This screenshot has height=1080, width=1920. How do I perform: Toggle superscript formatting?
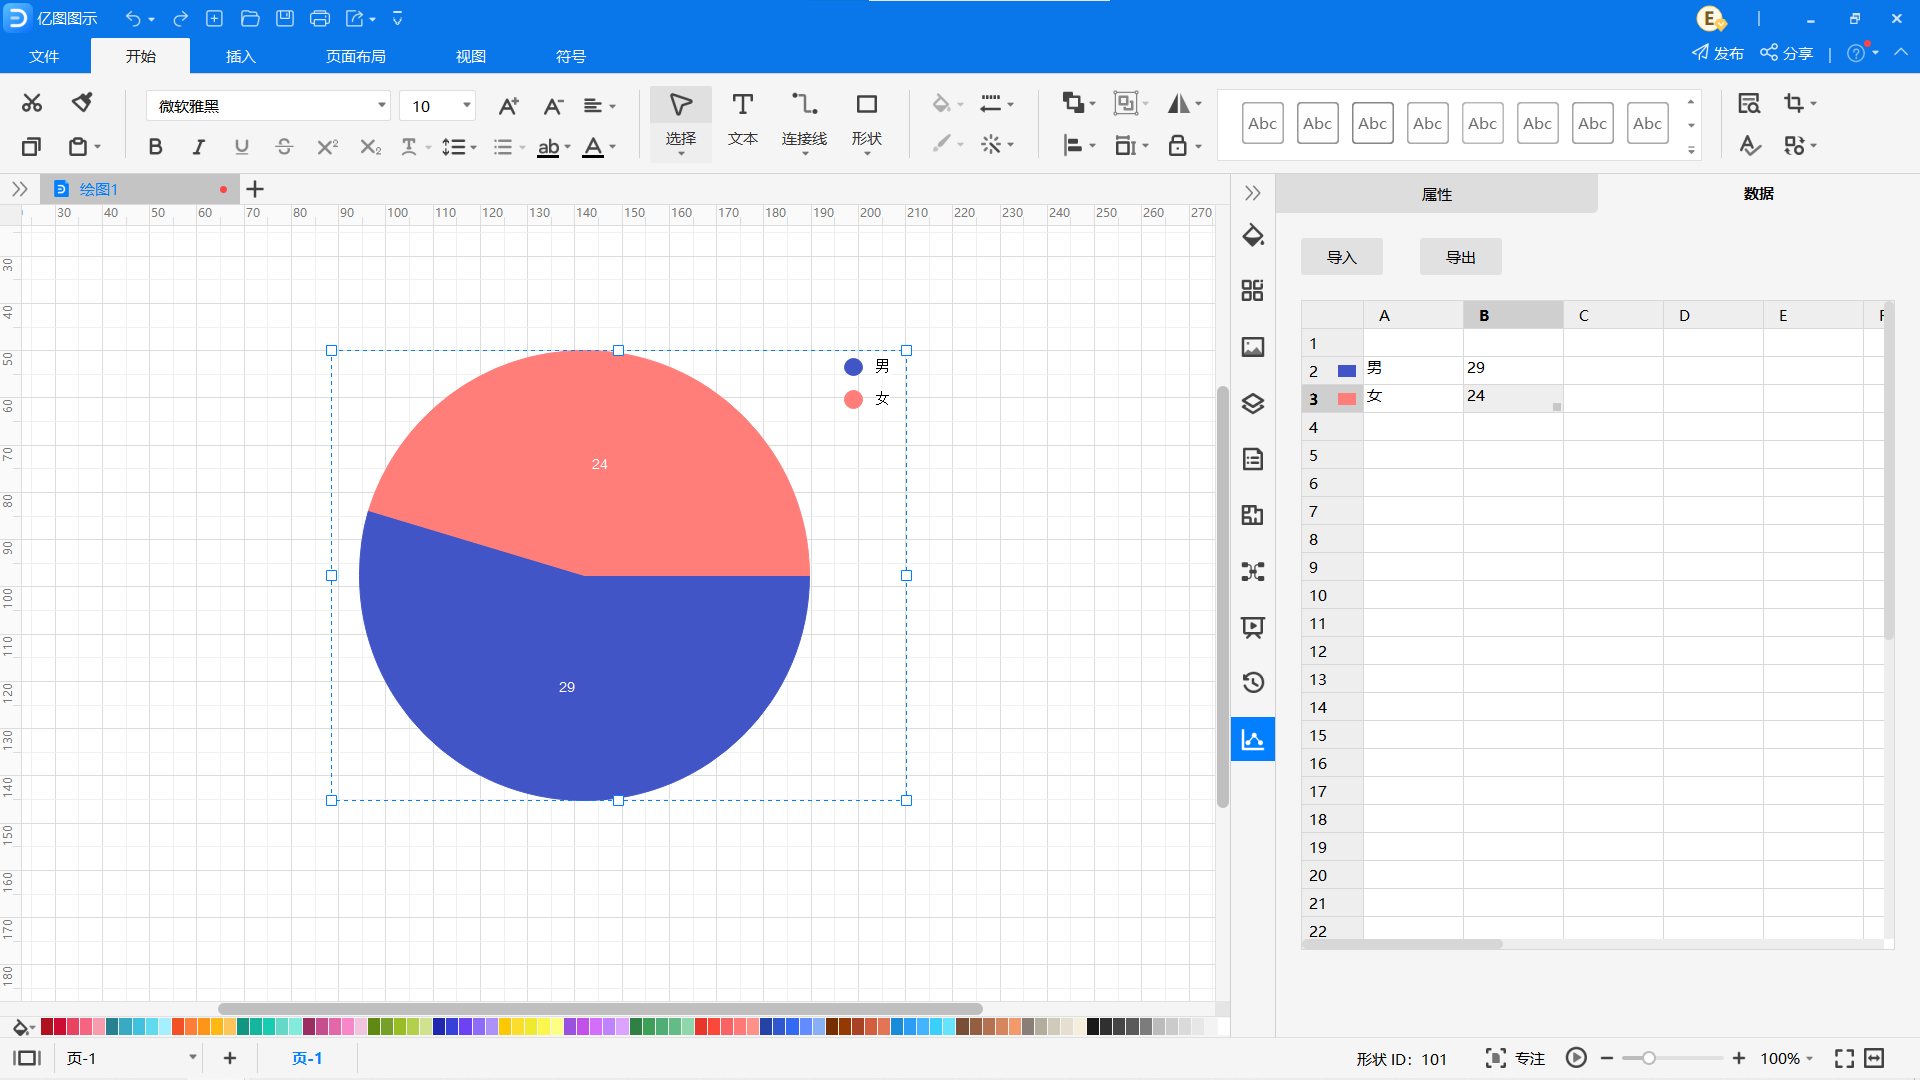click(327, 147)
